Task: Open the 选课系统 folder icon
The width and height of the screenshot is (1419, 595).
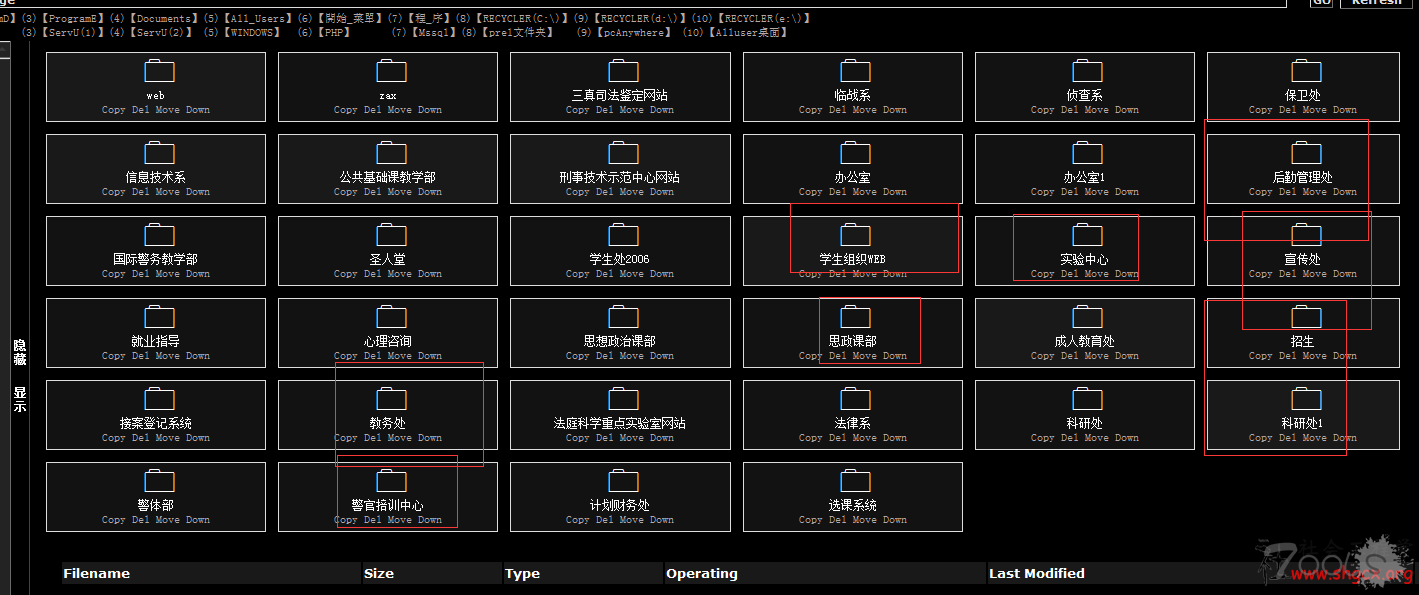Action: point(855,481)
